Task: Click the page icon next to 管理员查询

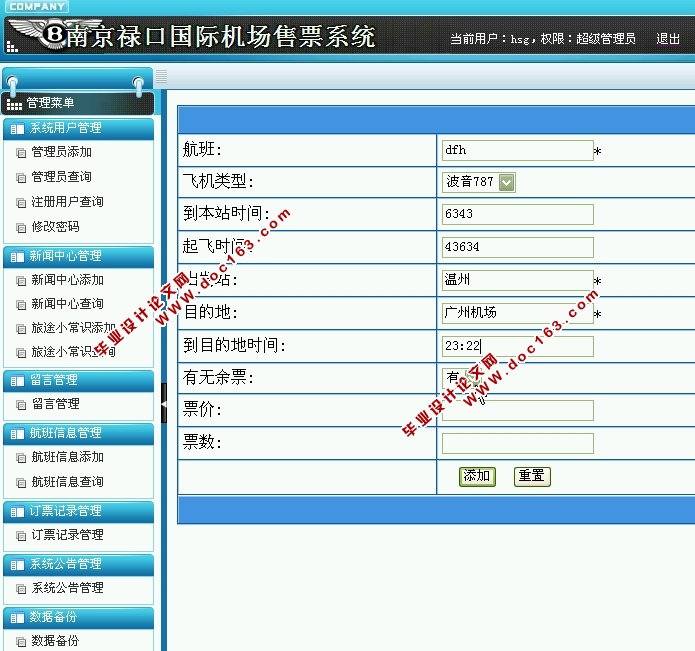Action: click(x=21, y=178)
